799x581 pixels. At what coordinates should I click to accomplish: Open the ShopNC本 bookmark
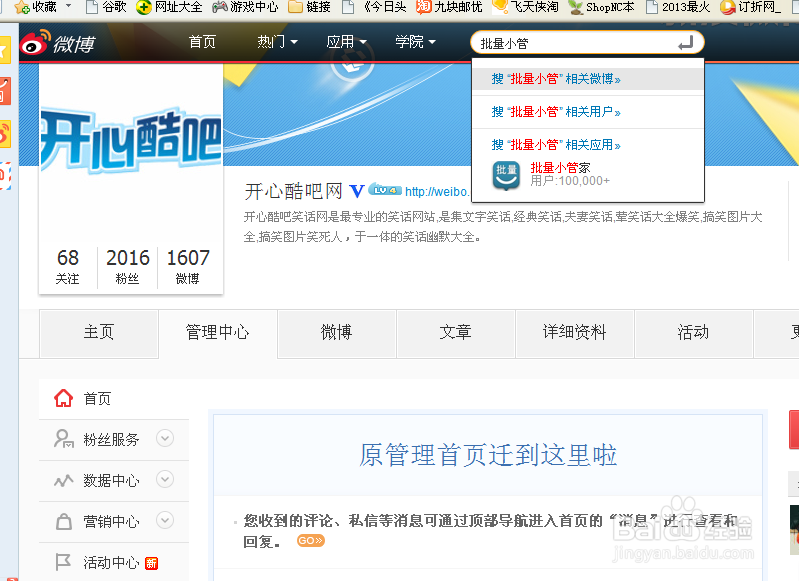(601, 7)
